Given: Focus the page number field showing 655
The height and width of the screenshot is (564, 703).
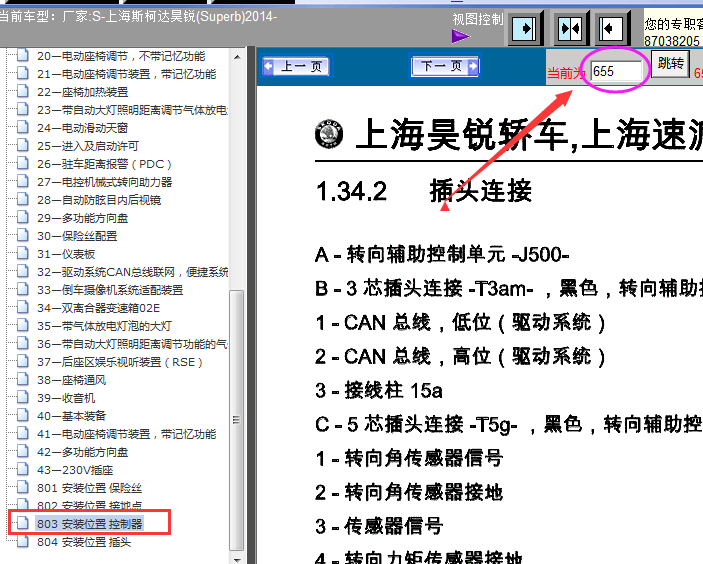Looking at the screenshot, I should (x=616, y=71).
